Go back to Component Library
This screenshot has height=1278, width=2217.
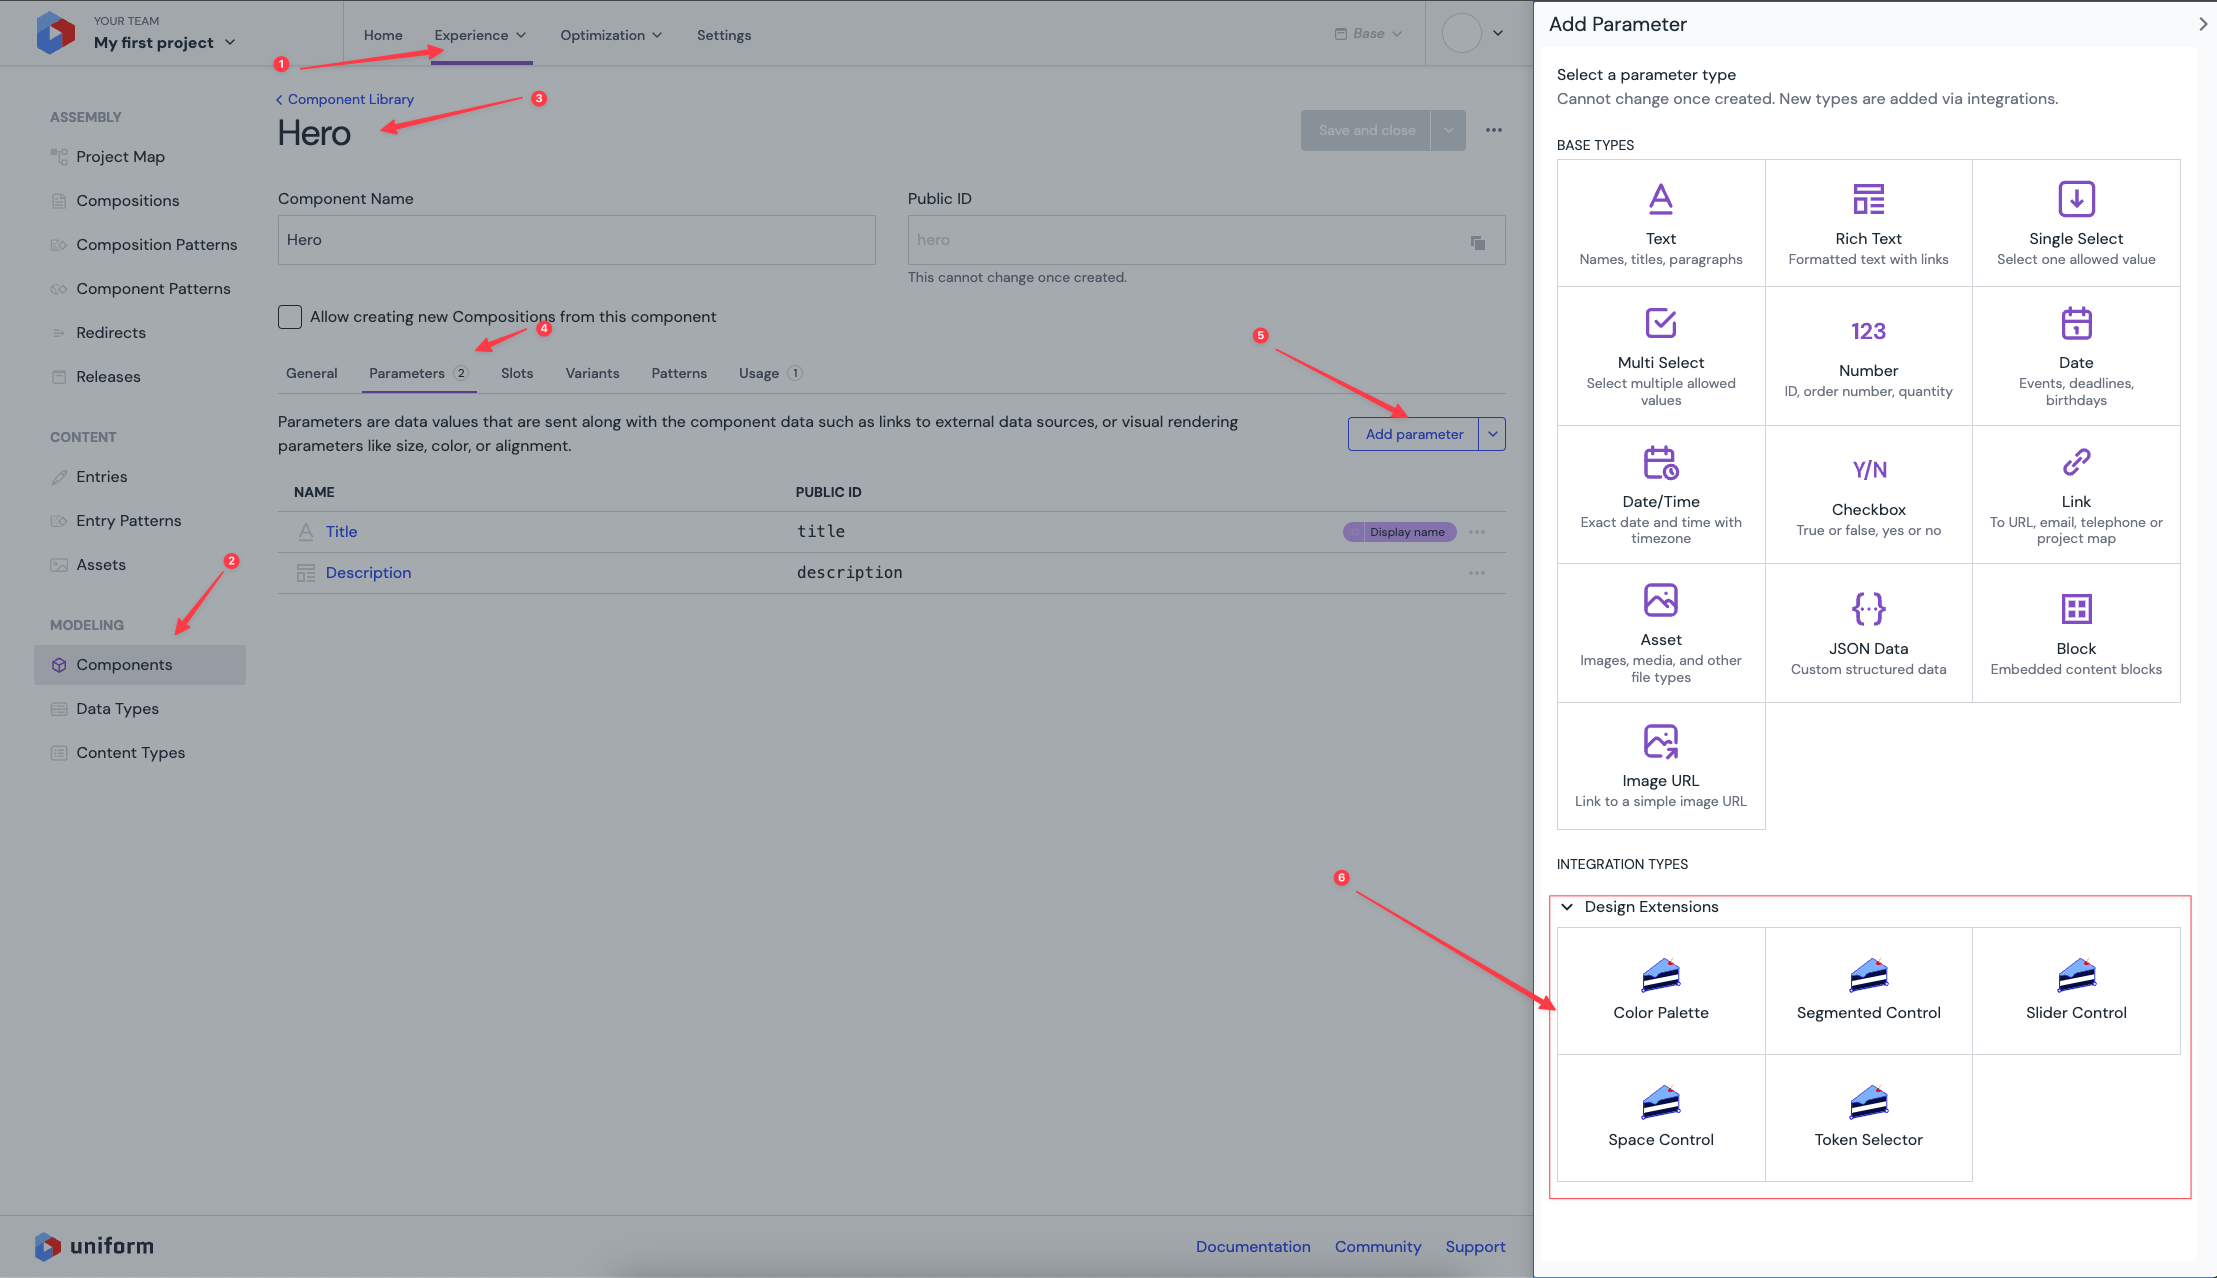pos(345,99)
